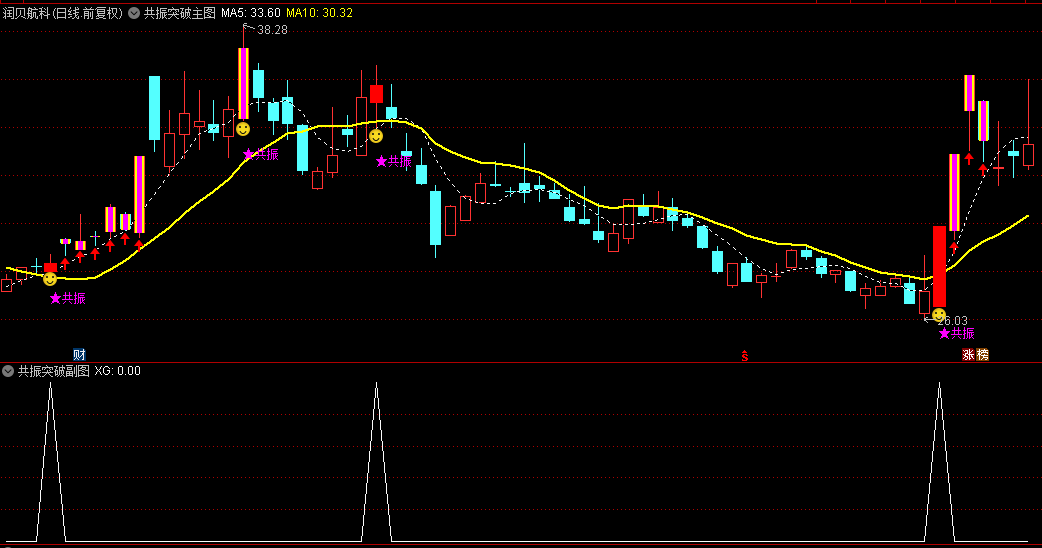Open the dropdown icon beside 润贝航科 title

[134, 13]
